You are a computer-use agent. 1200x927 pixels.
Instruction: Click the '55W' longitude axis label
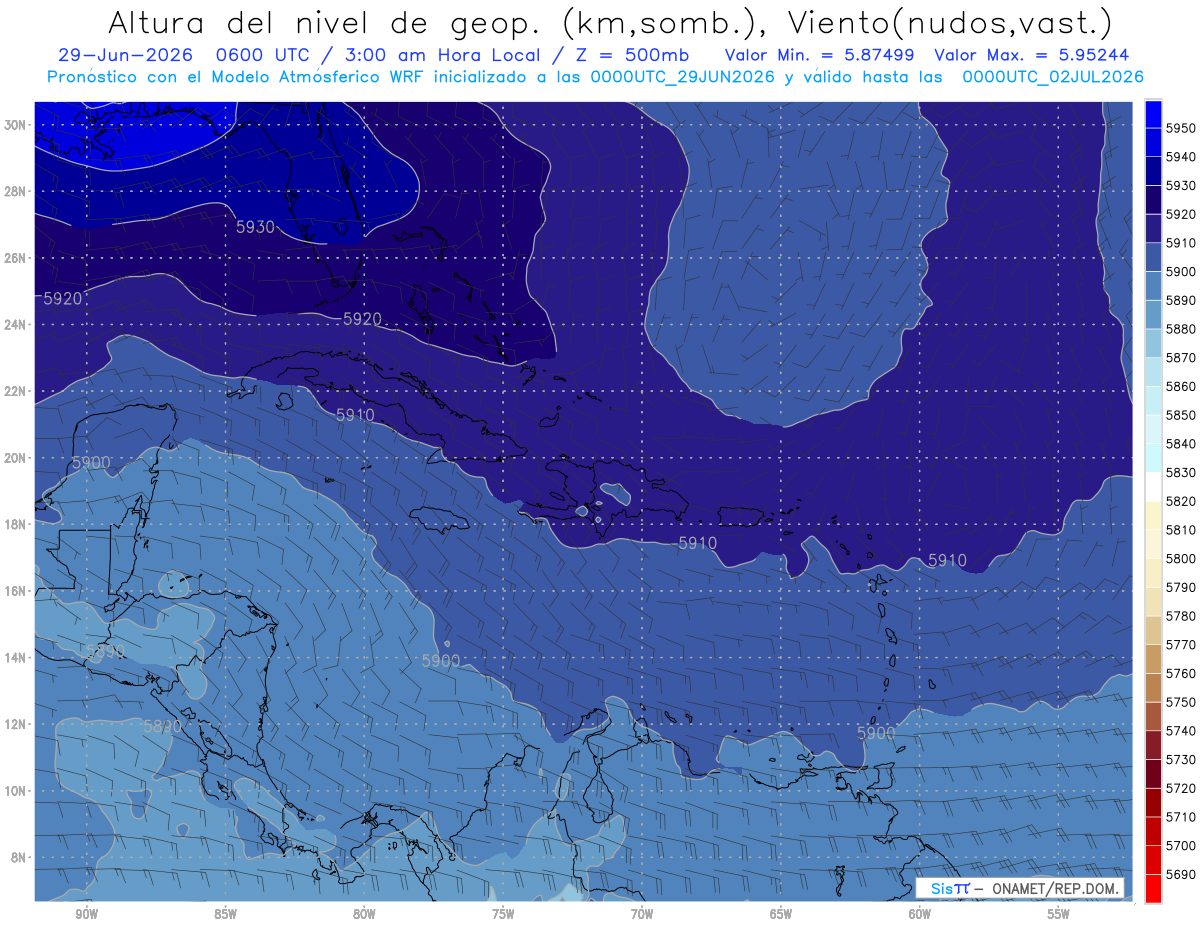(x=1059, y=914)
